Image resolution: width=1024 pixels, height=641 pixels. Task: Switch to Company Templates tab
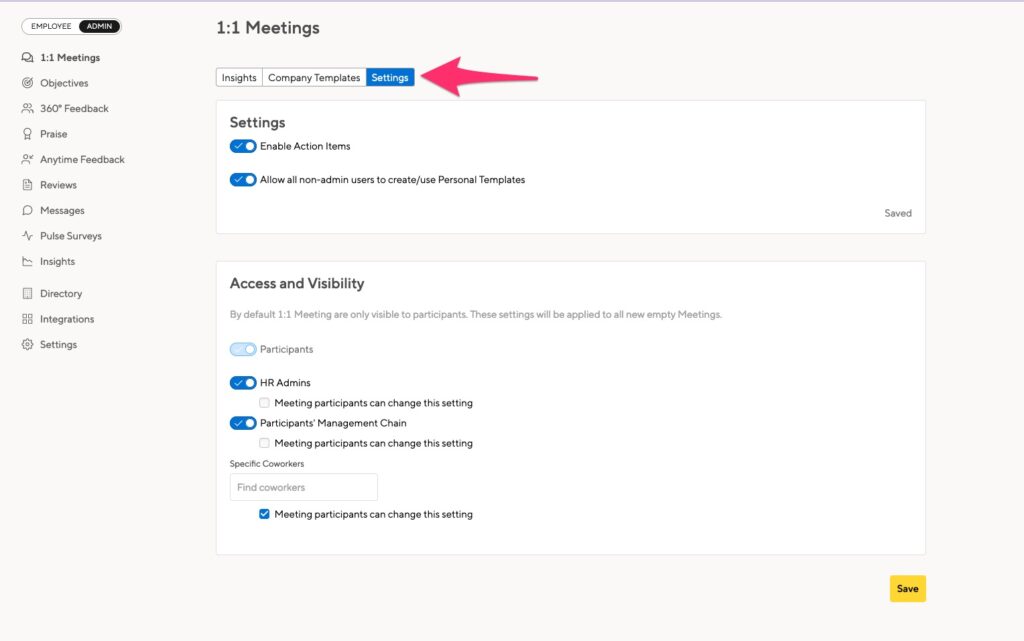314,78
